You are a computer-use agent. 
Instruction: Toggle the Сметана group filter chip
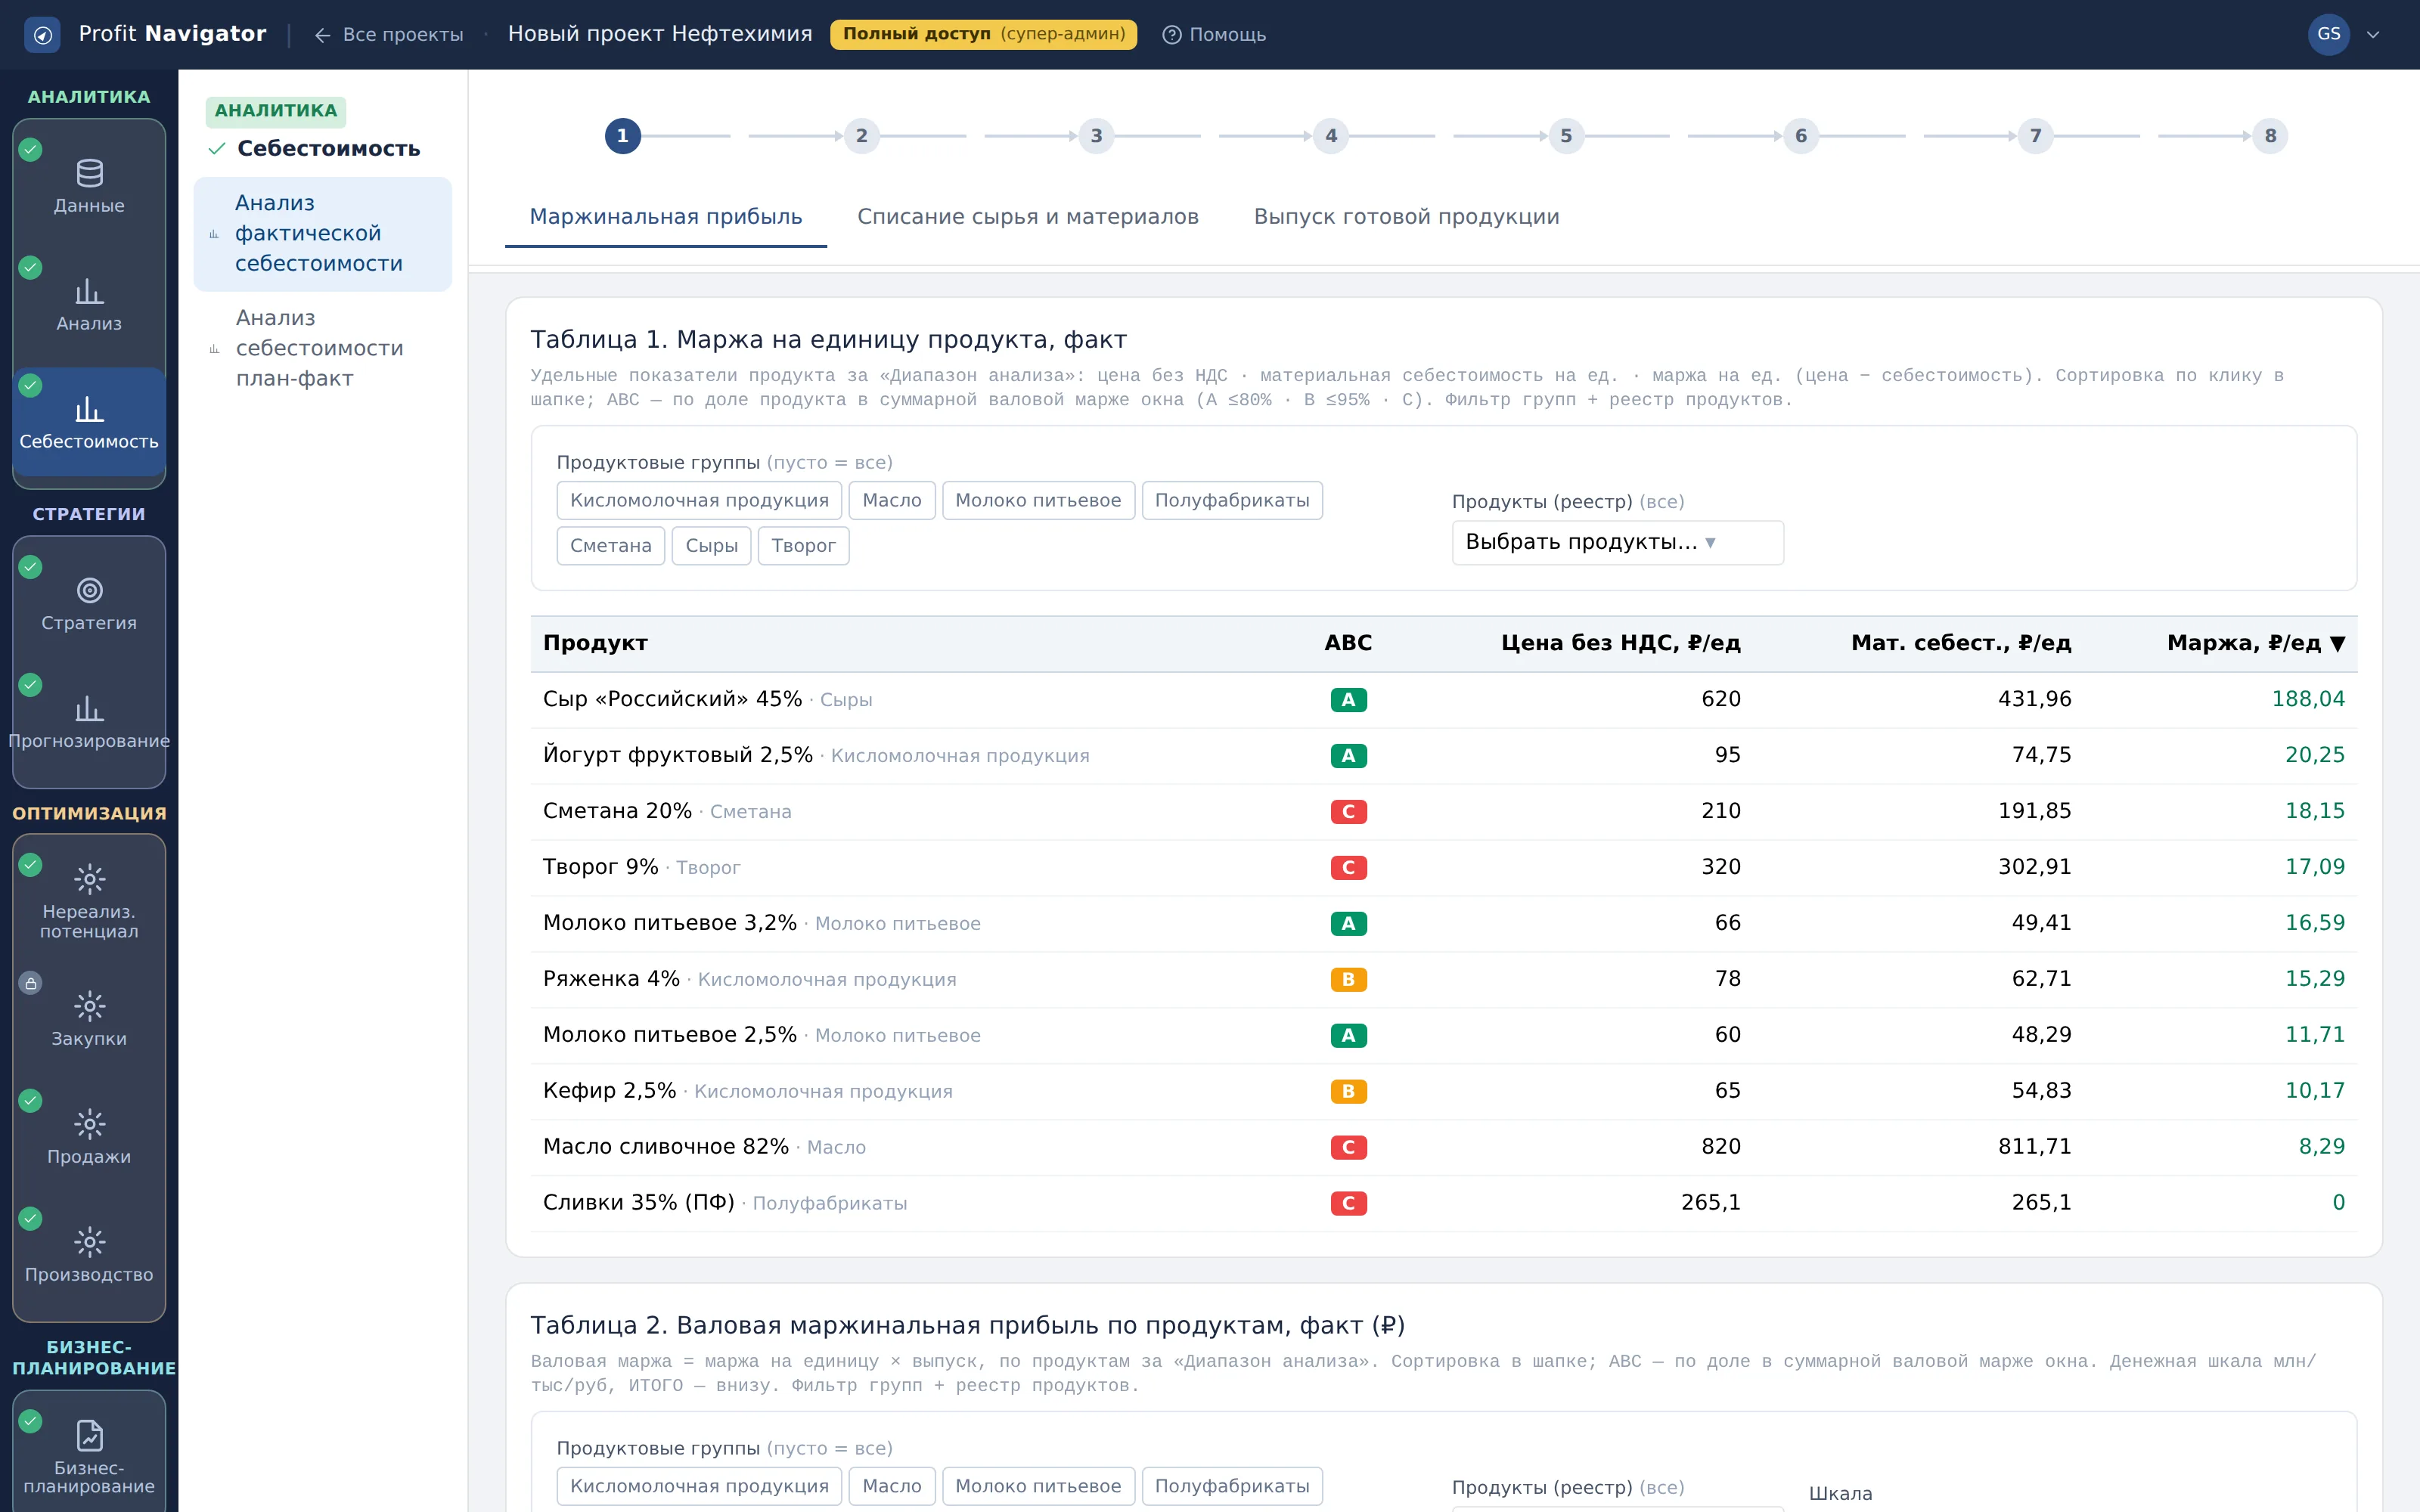610,545
